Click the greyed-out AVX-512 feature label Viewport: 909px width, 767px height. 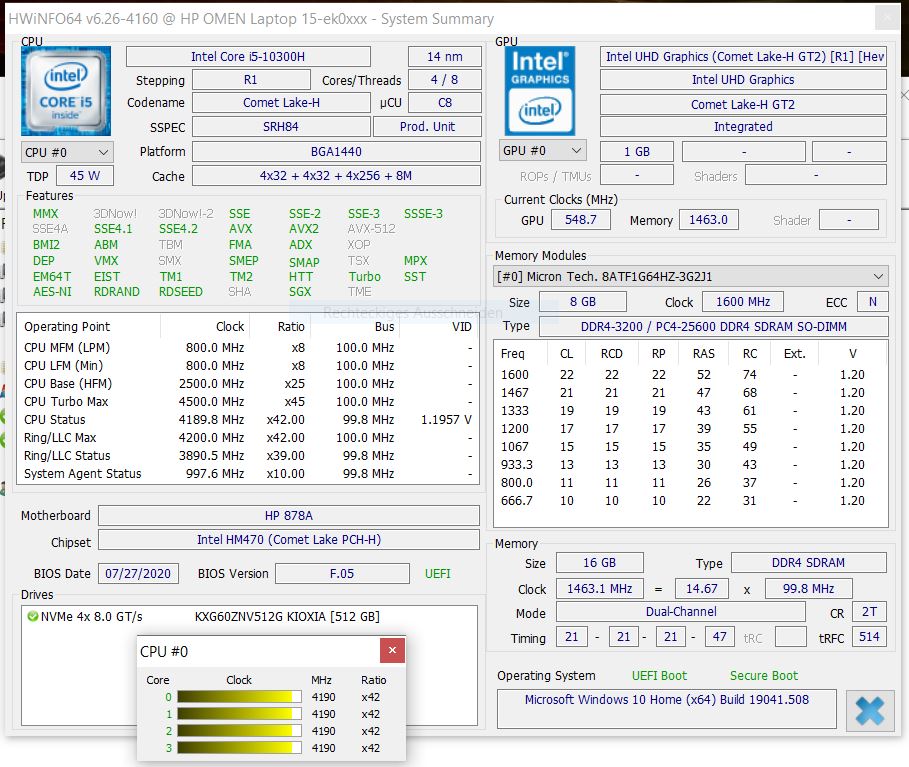(x=371, y=229)
